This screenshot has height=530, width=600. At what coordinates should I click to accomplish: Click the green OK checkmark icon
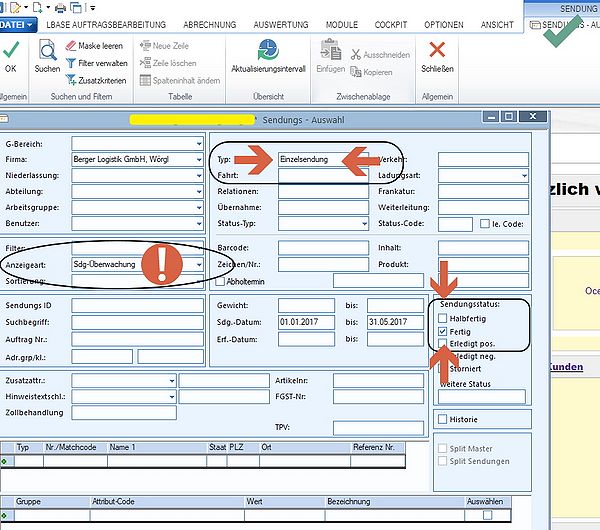[x=11, y=50]
